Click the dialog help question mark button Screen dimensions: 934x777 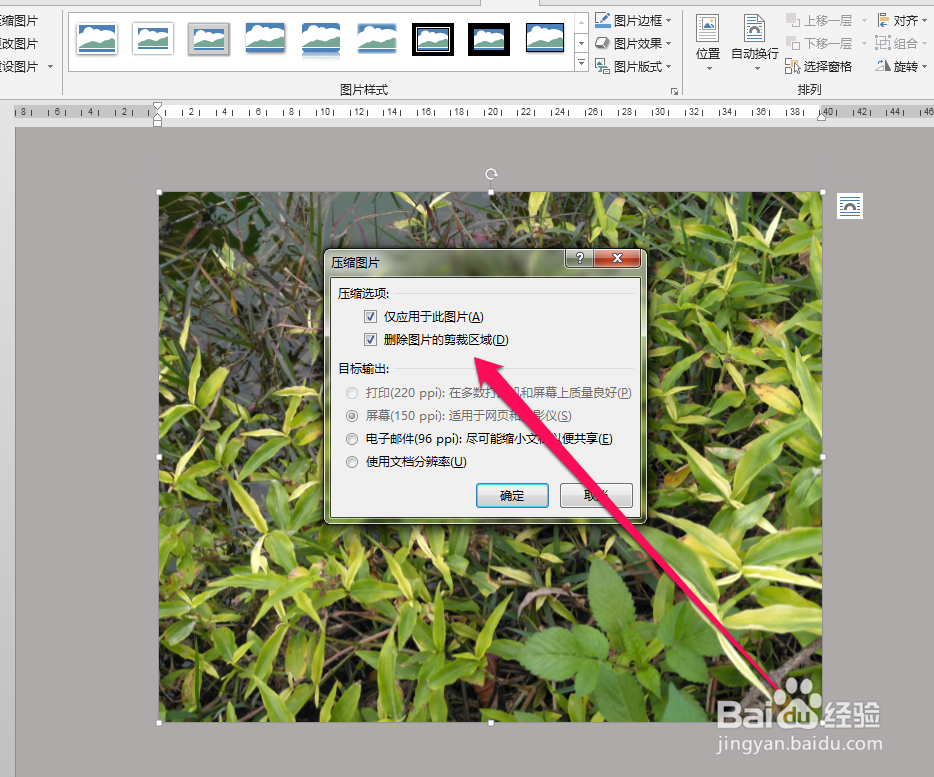(579, 258)
